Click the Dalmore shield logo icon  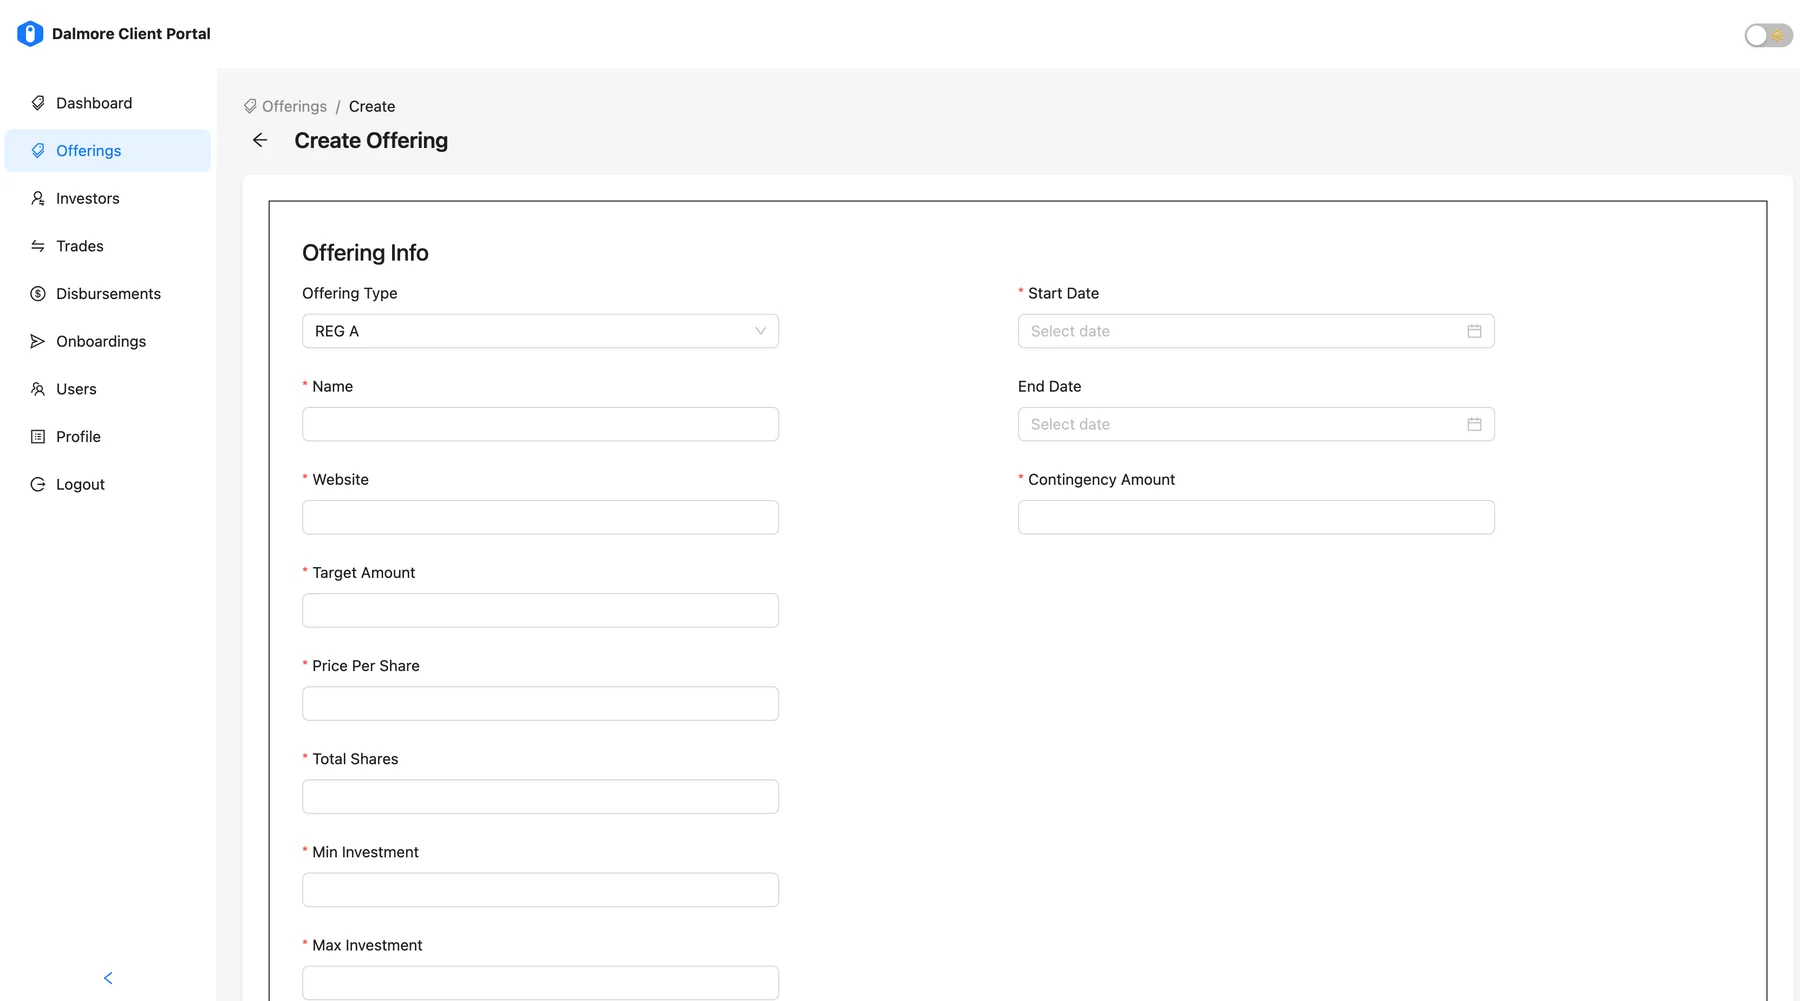tap(30, 34)
